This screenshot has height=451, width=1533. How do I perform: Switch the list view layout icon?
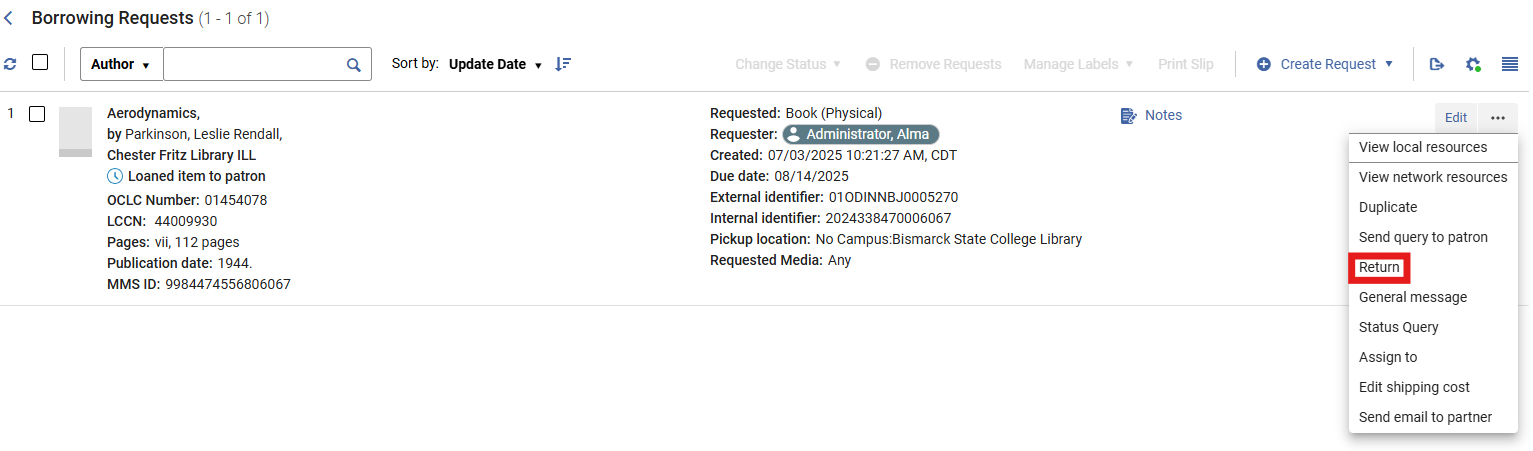coord(1510,64)
